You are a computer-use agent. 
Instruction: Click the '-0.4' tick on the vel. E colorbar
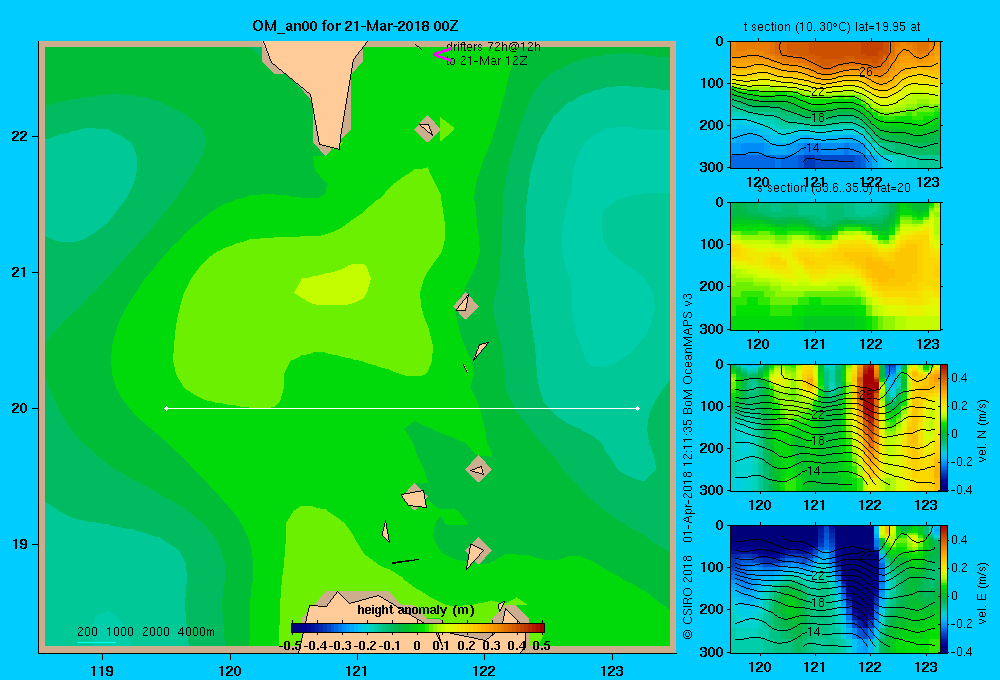[x=959, y=651]
